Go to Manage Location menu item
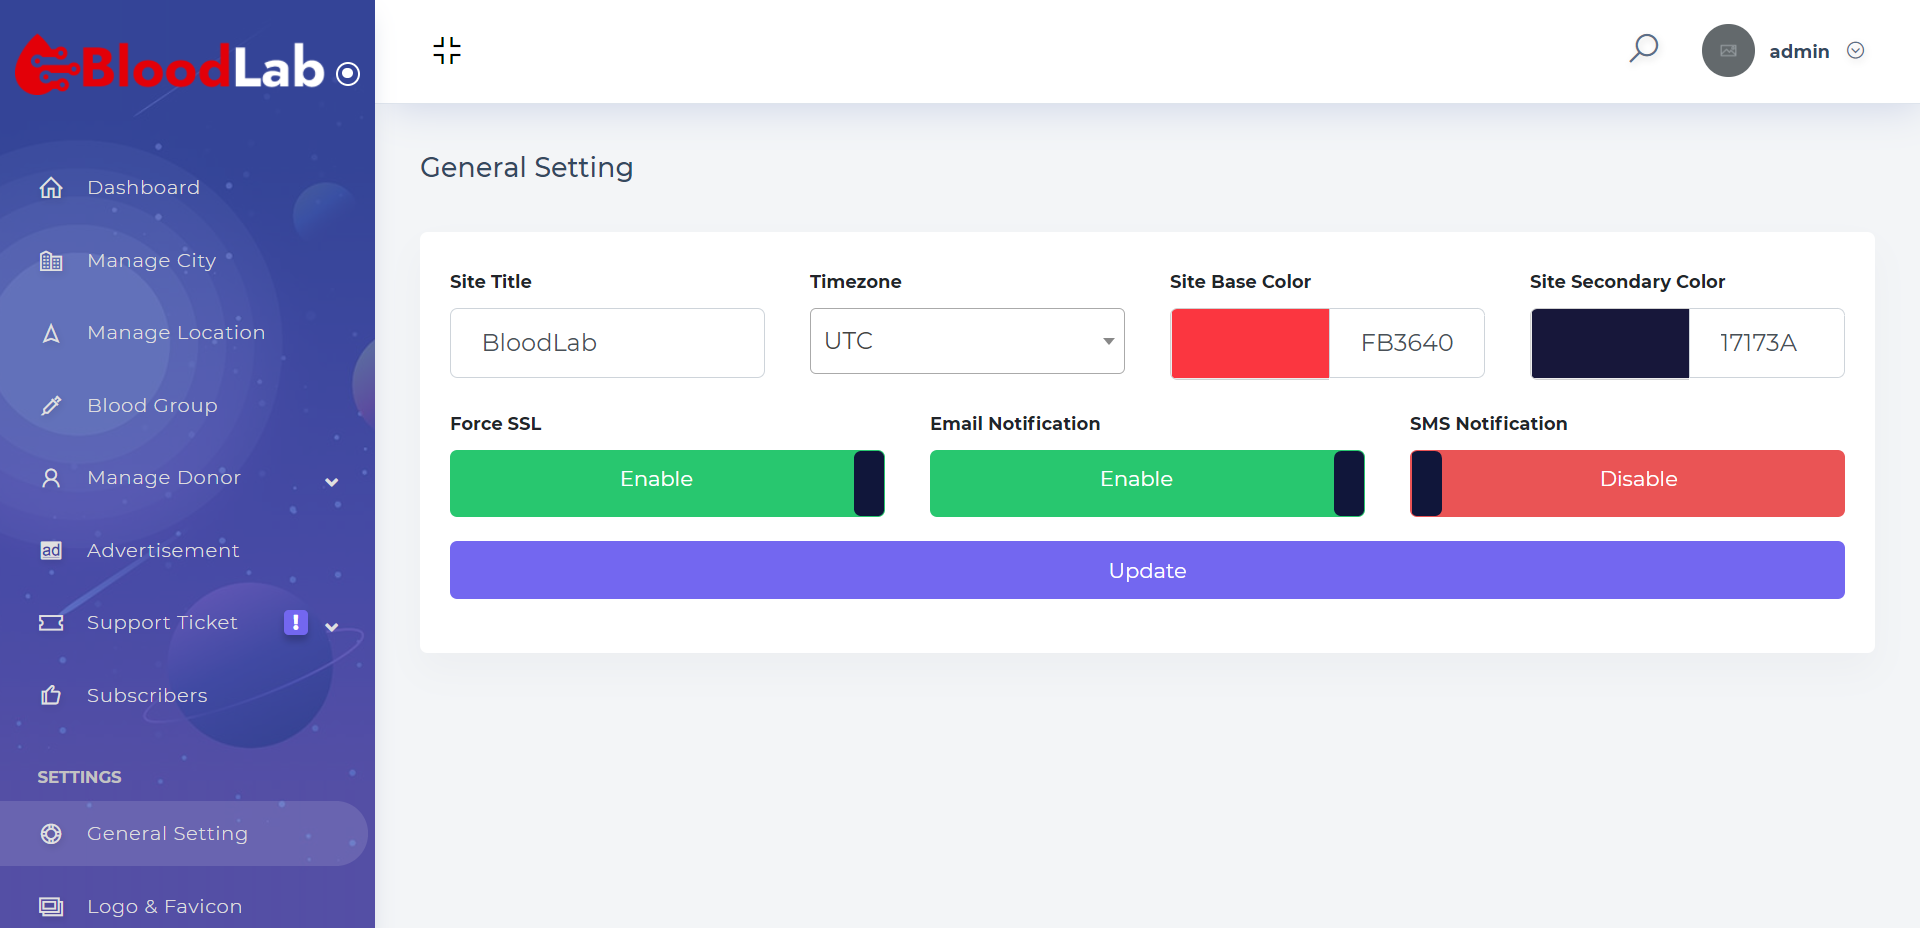1920x928 pixels. [176, 333]
